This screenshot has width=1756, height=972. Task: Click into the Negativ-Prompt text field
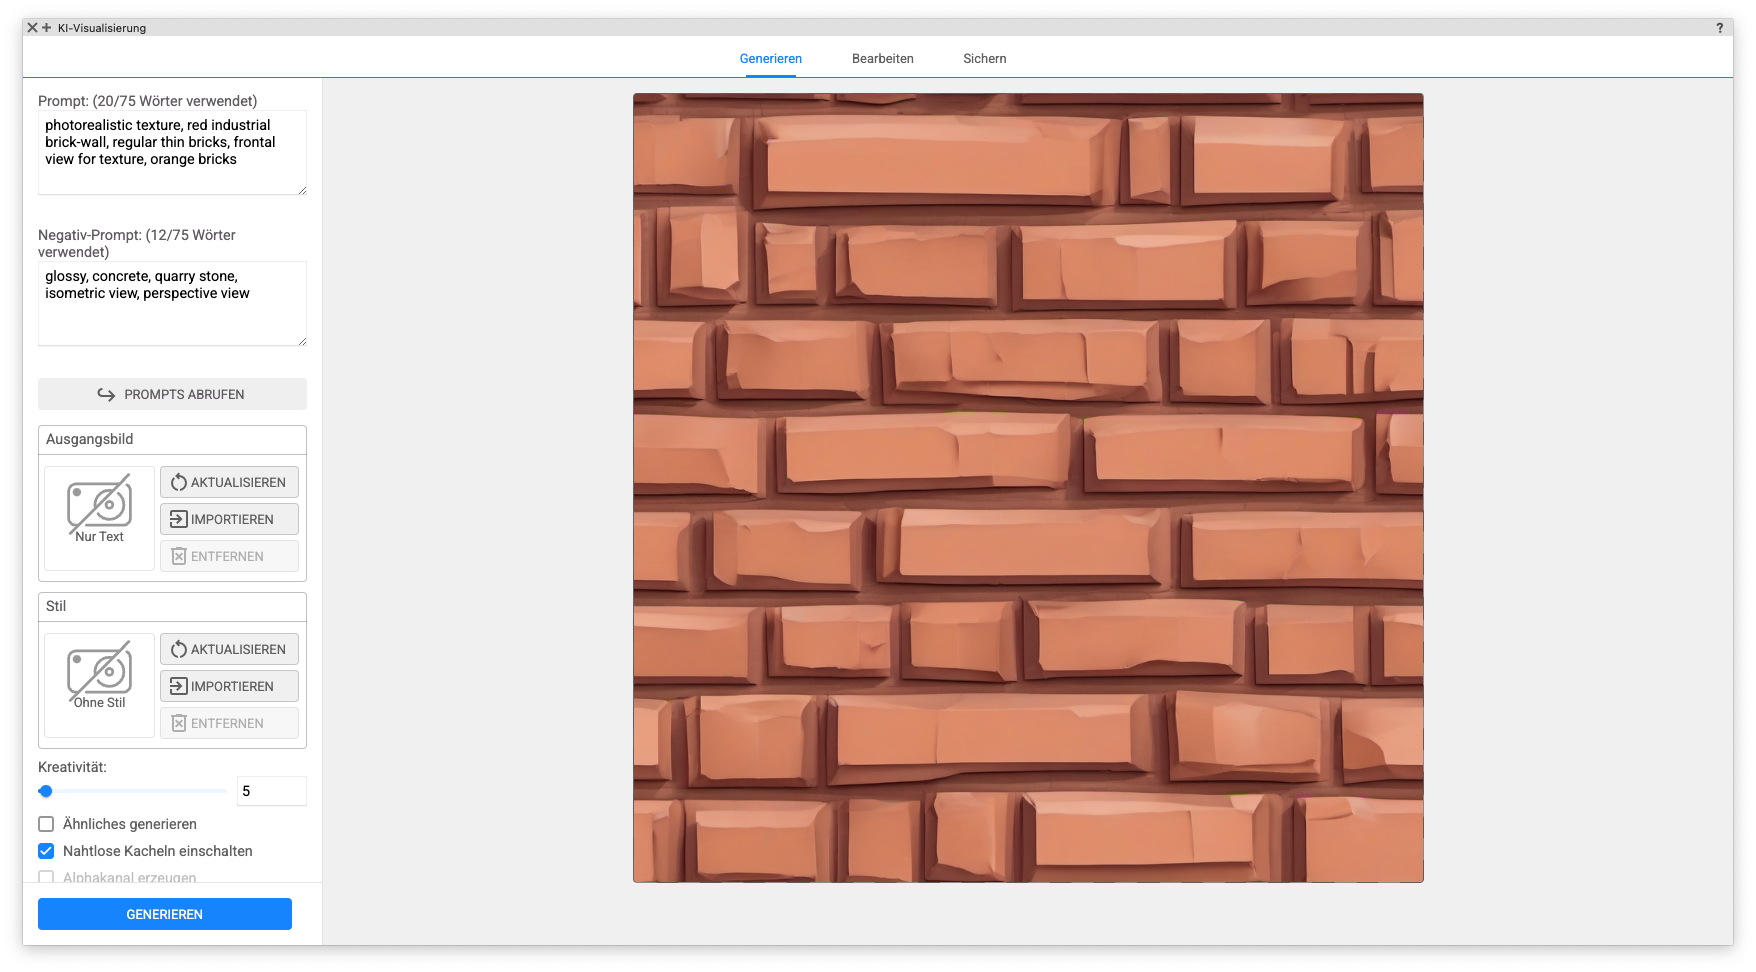click(x=172, y=310)
